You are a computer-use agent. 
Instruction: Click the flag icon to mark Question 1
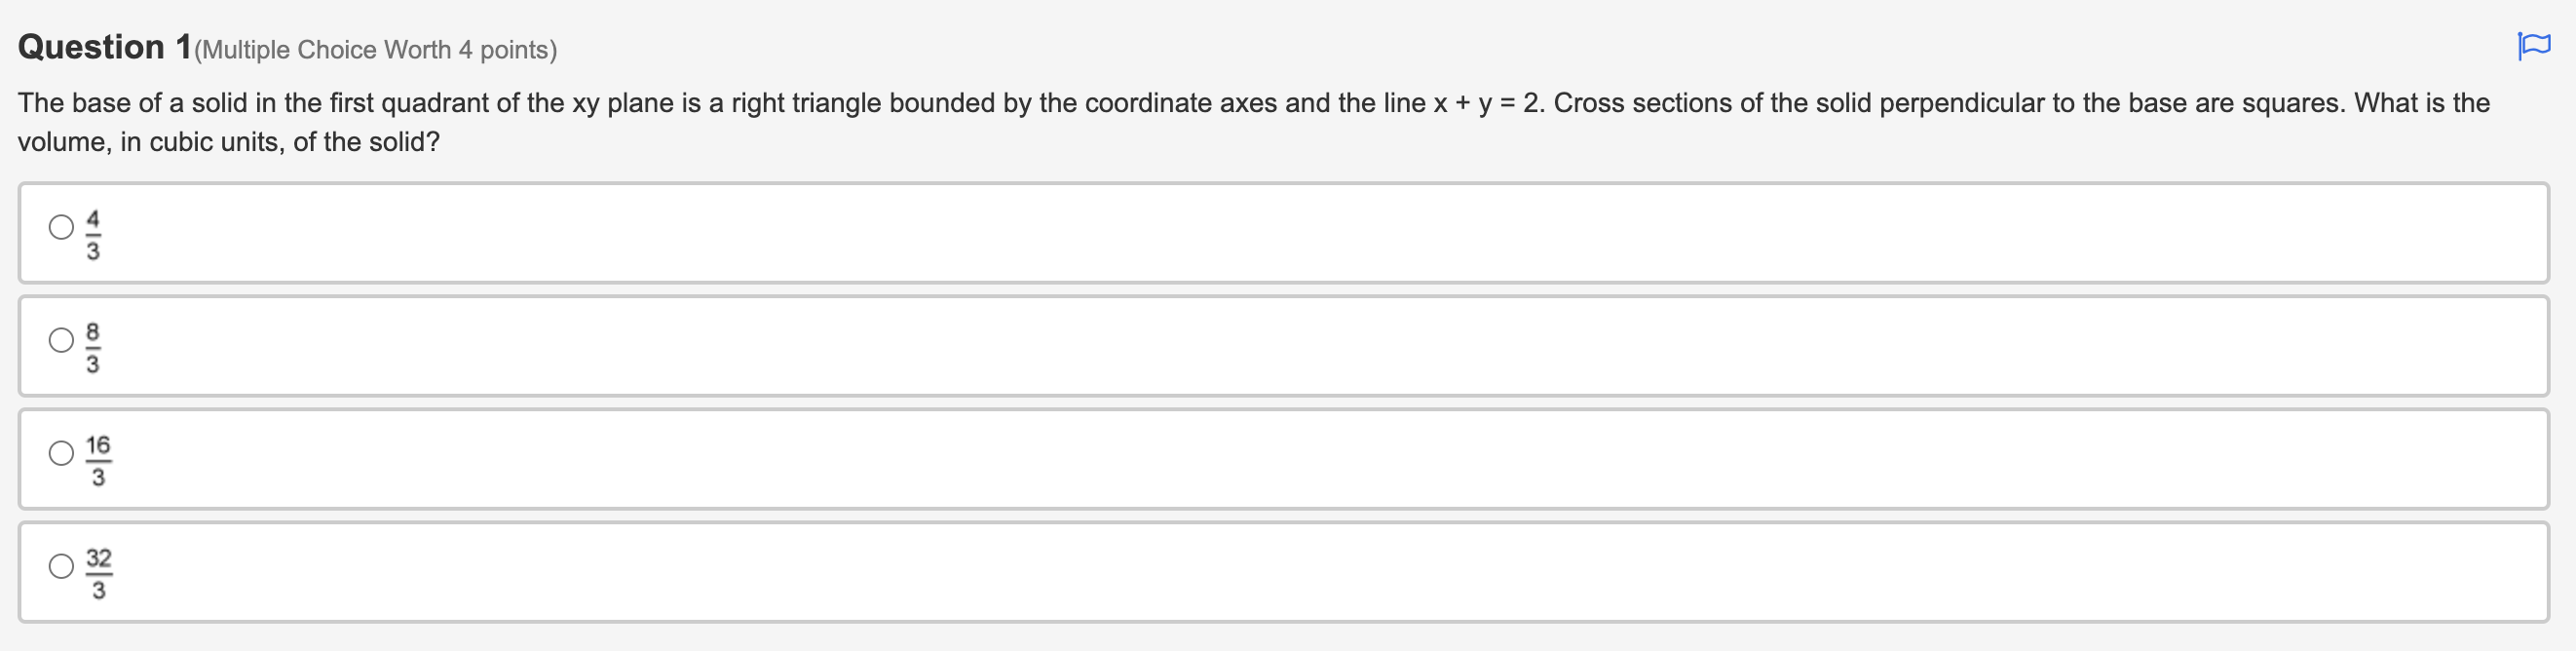coord(2535,44)
